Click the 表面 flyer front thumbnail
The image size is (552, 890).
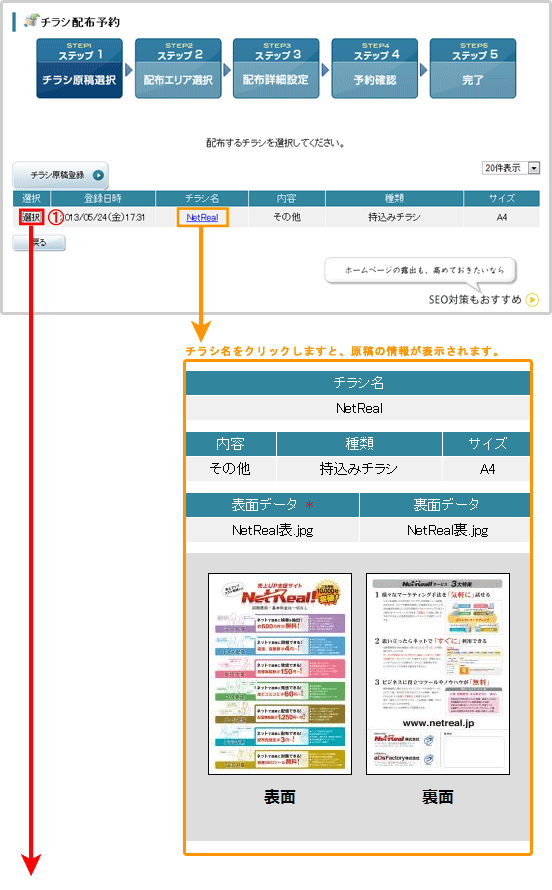280,674
